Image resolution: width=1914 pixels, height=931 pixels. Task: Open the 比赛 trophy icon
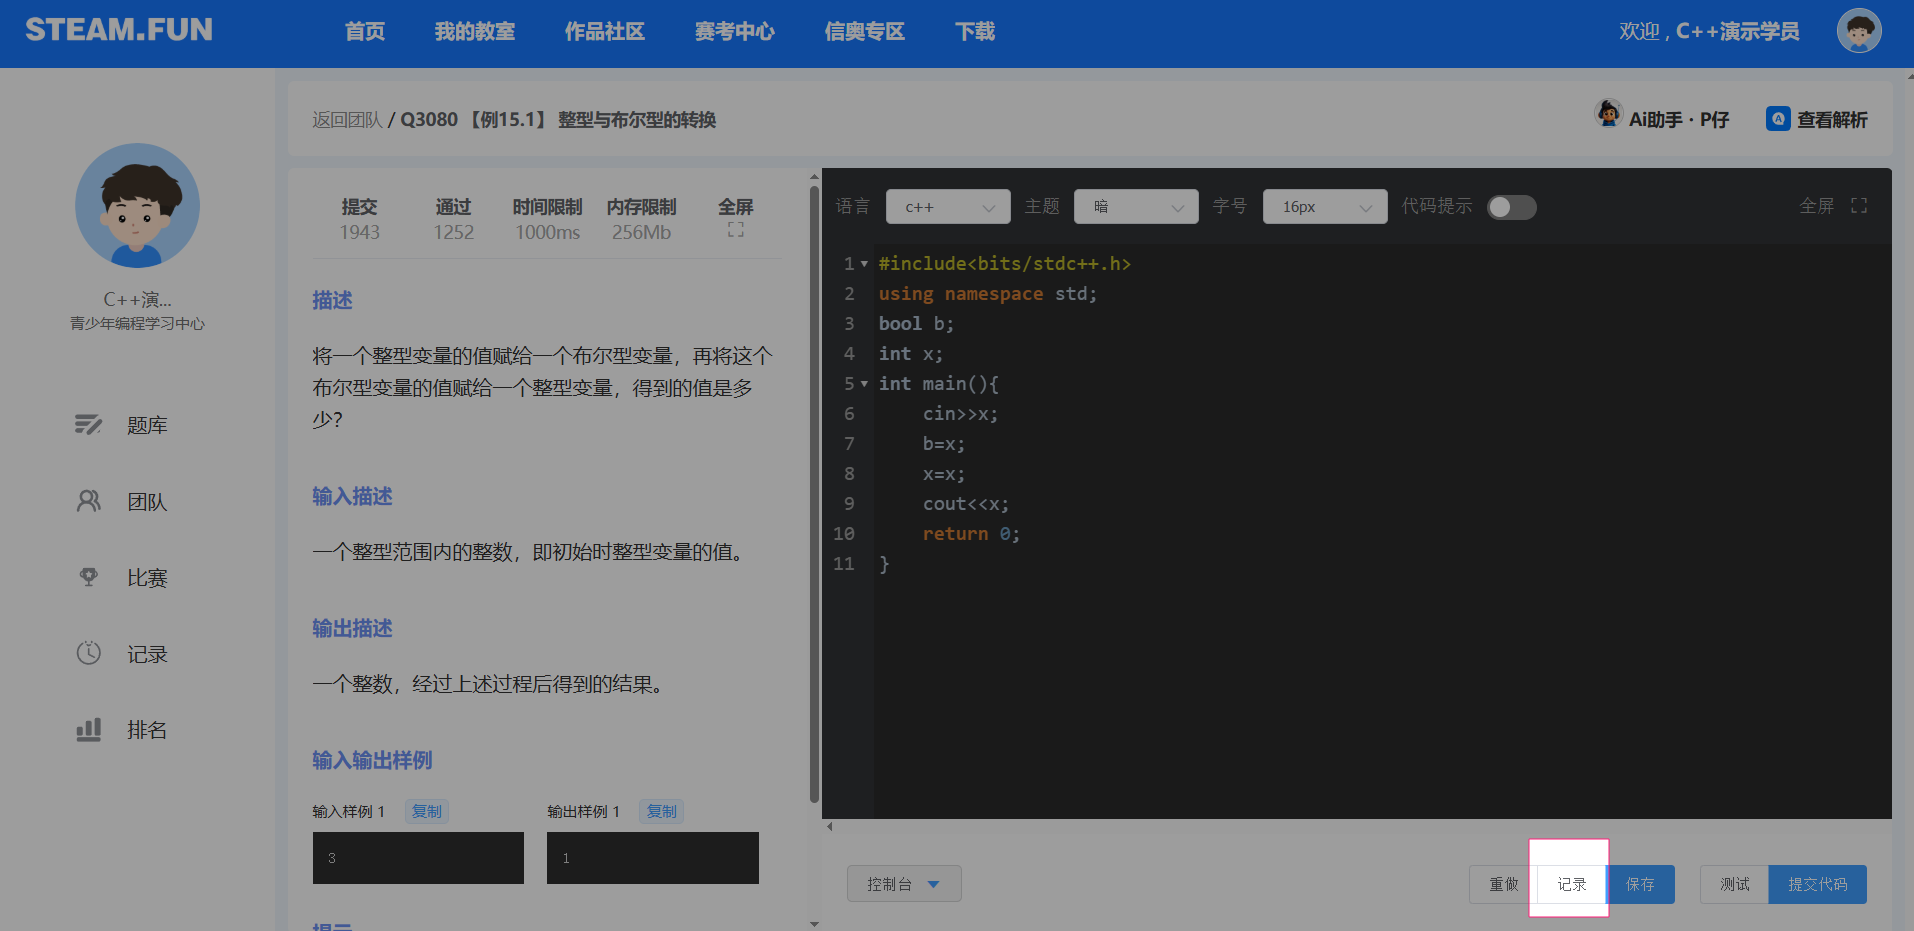coord(88,577)
